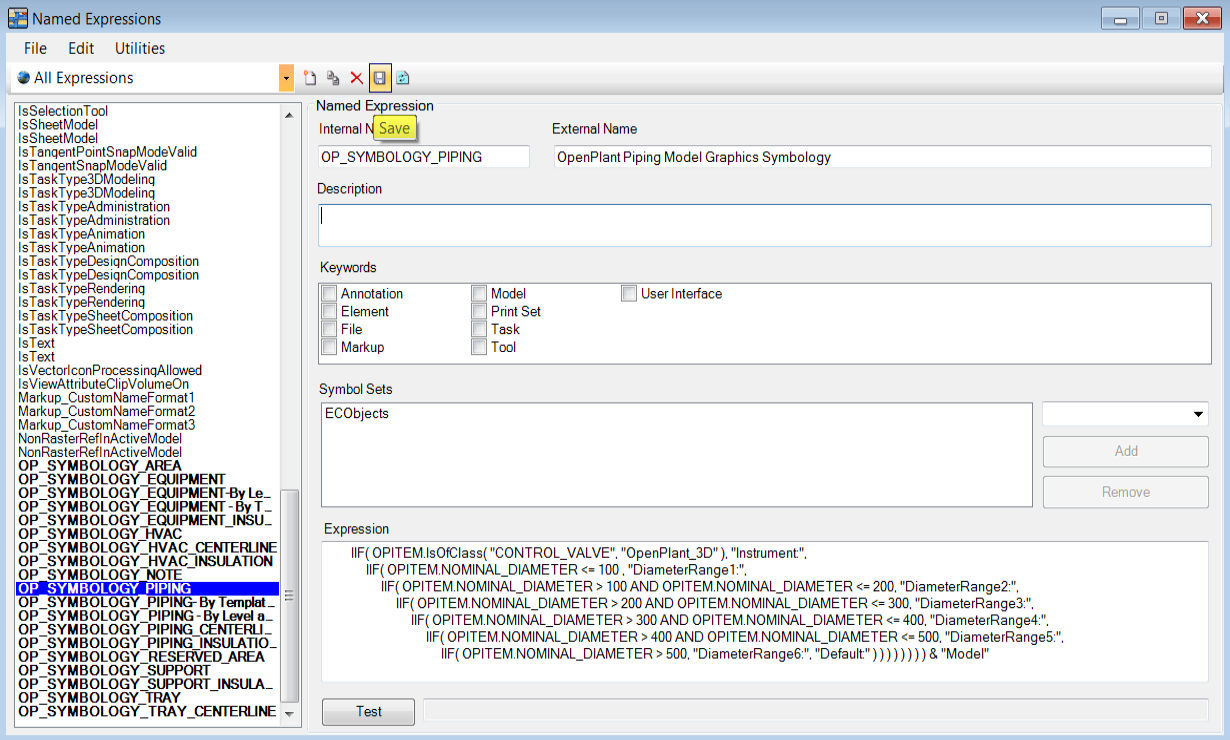Select ECObjects in the Symbol Sets list
This screenshot has width=1230, height=740.
[x=355, y=412]
